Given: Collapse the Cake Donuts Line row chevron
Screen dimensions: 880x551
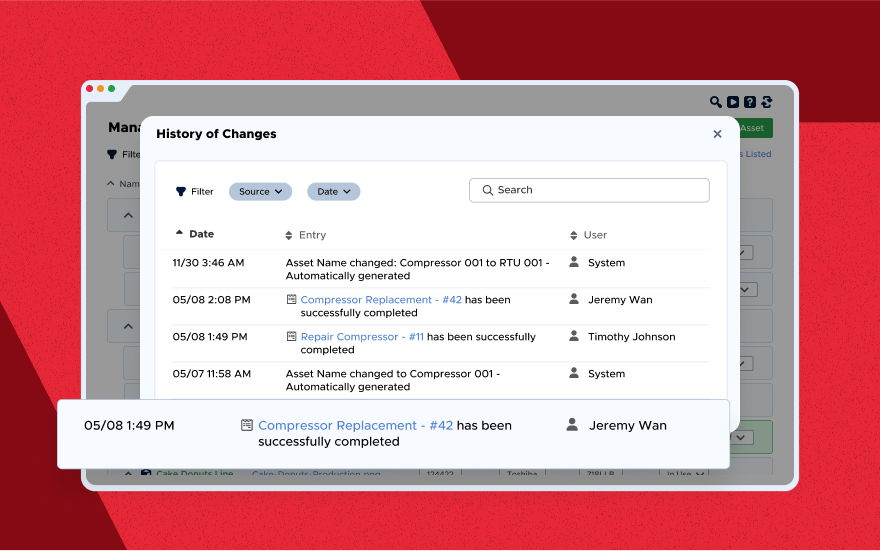Looking at the screenshot, I should [x=129, y=474].
